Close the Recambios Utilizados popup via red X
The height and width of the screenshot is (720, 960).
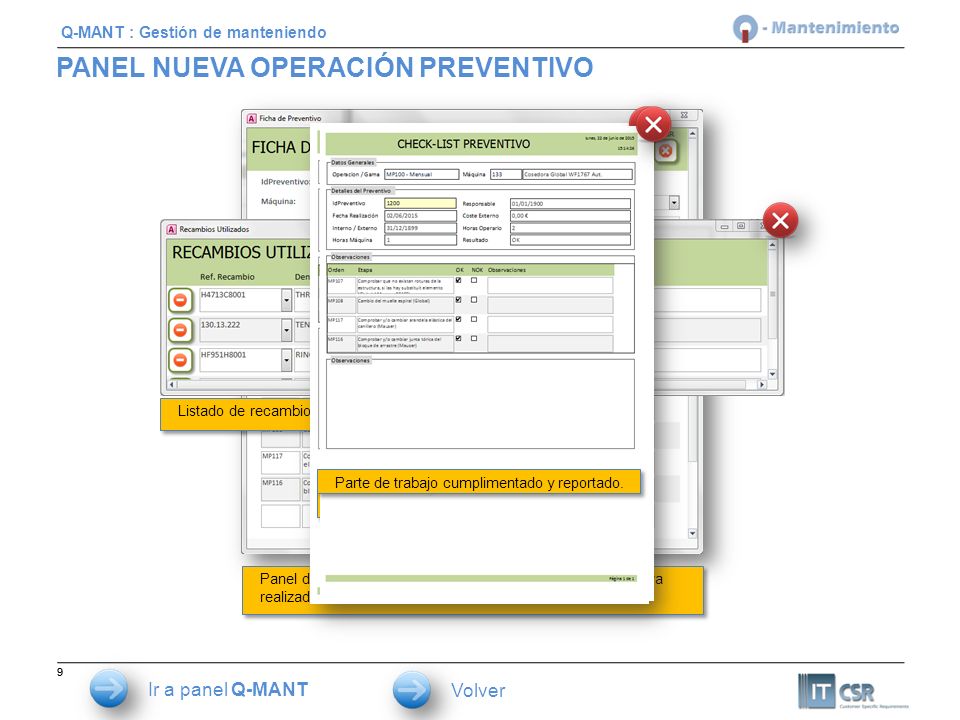click(x=780, y=220)
